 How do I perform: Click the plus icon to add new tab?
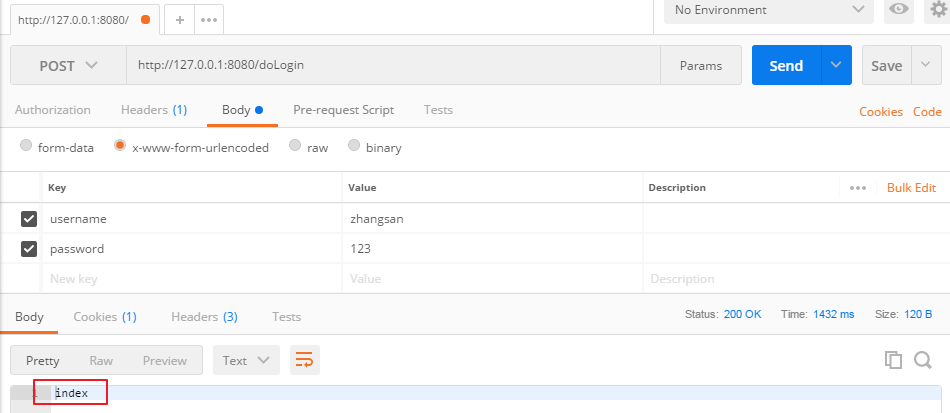click(x=180, y=19)
